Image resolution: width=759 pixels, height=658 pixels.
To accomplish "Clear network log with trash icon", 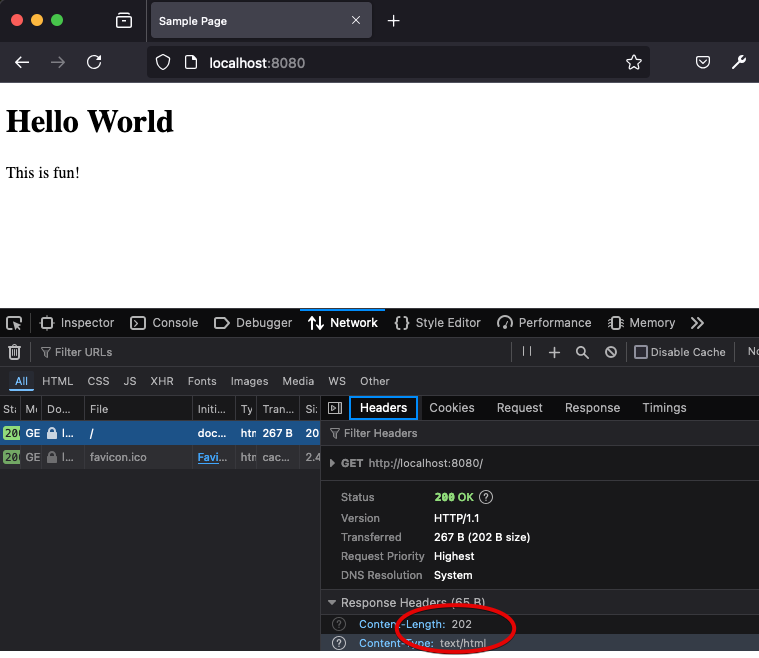I will click(x=14, y=352).
